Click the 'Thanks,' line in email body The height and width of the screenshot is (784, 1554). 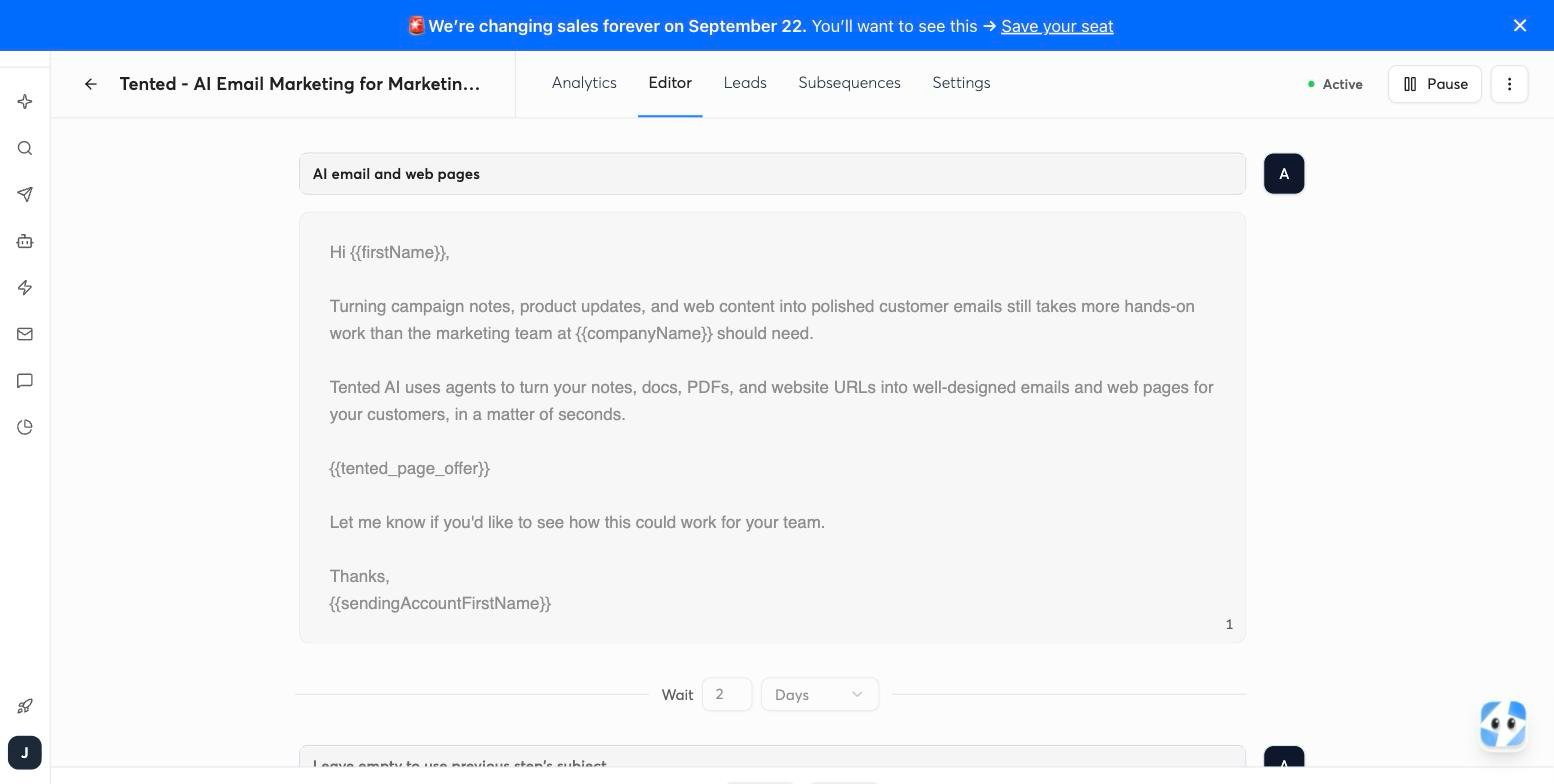(360, 576)
